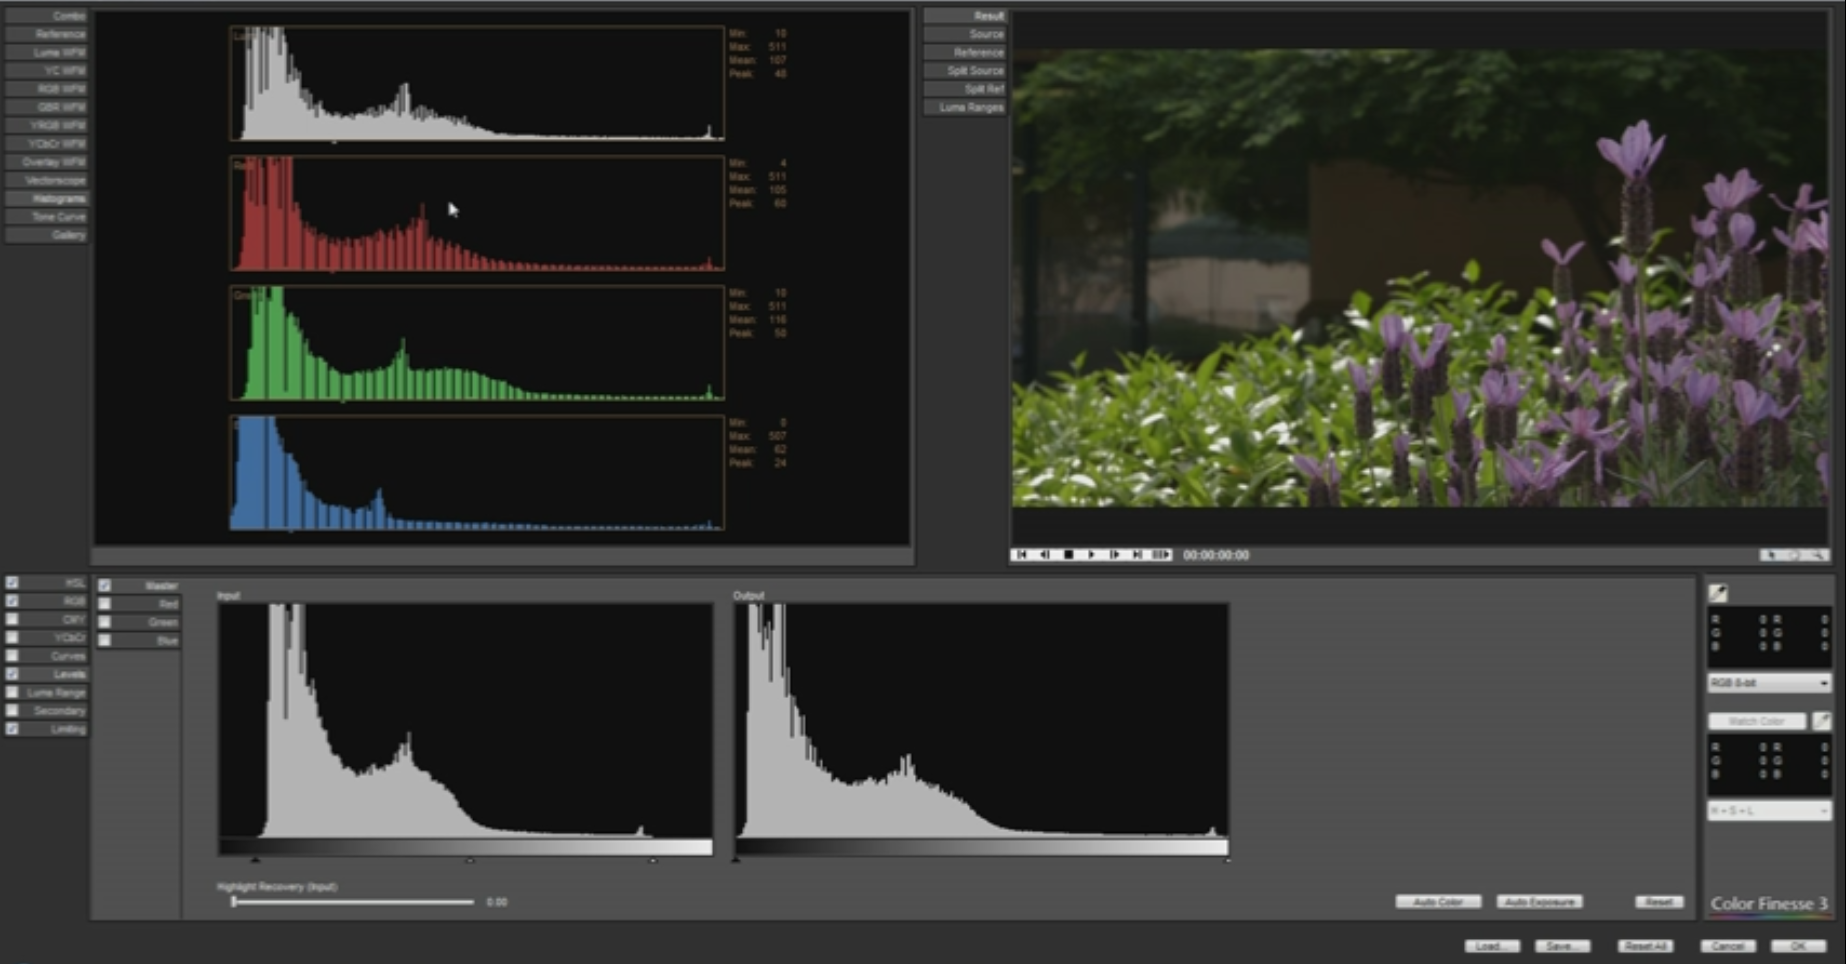
Task: Jump to the last frame of the clip
Action: (x=1136, y=554)
